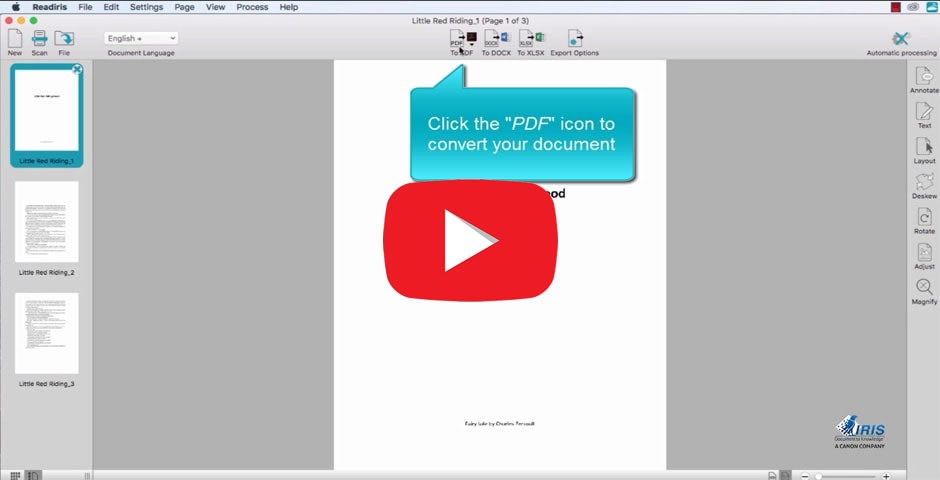Viewport: 940px width, 480px height.
Task: Click the New document icon
Action: point(15,39)
